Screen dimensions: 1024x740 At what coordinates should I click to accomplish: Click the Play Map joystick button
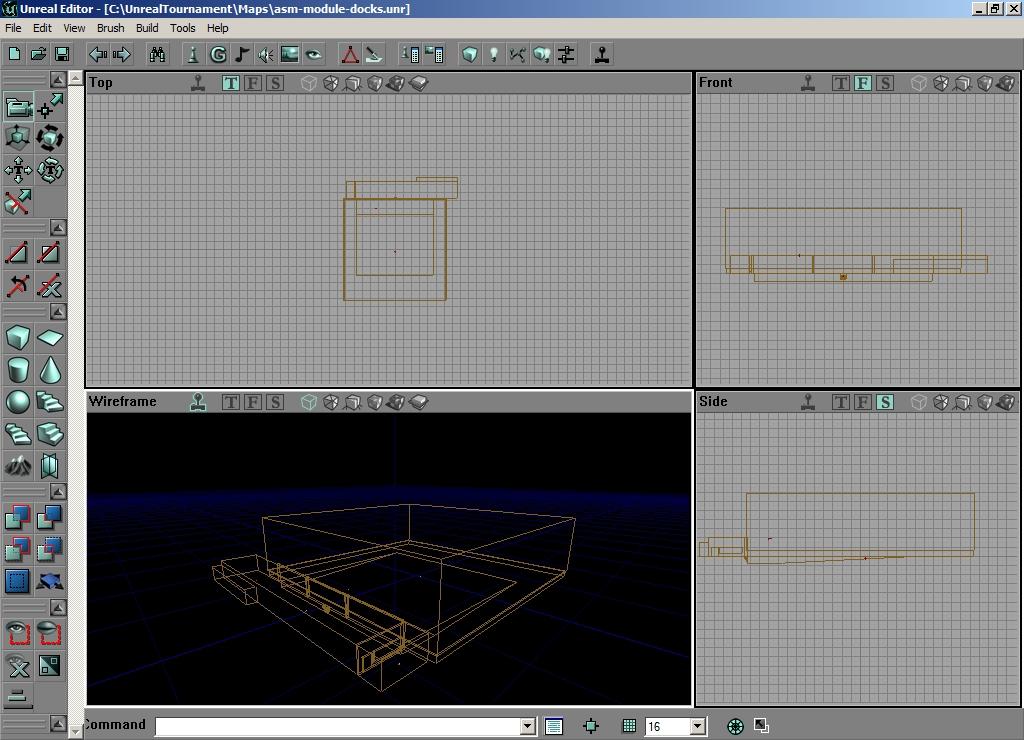point(602,54)
